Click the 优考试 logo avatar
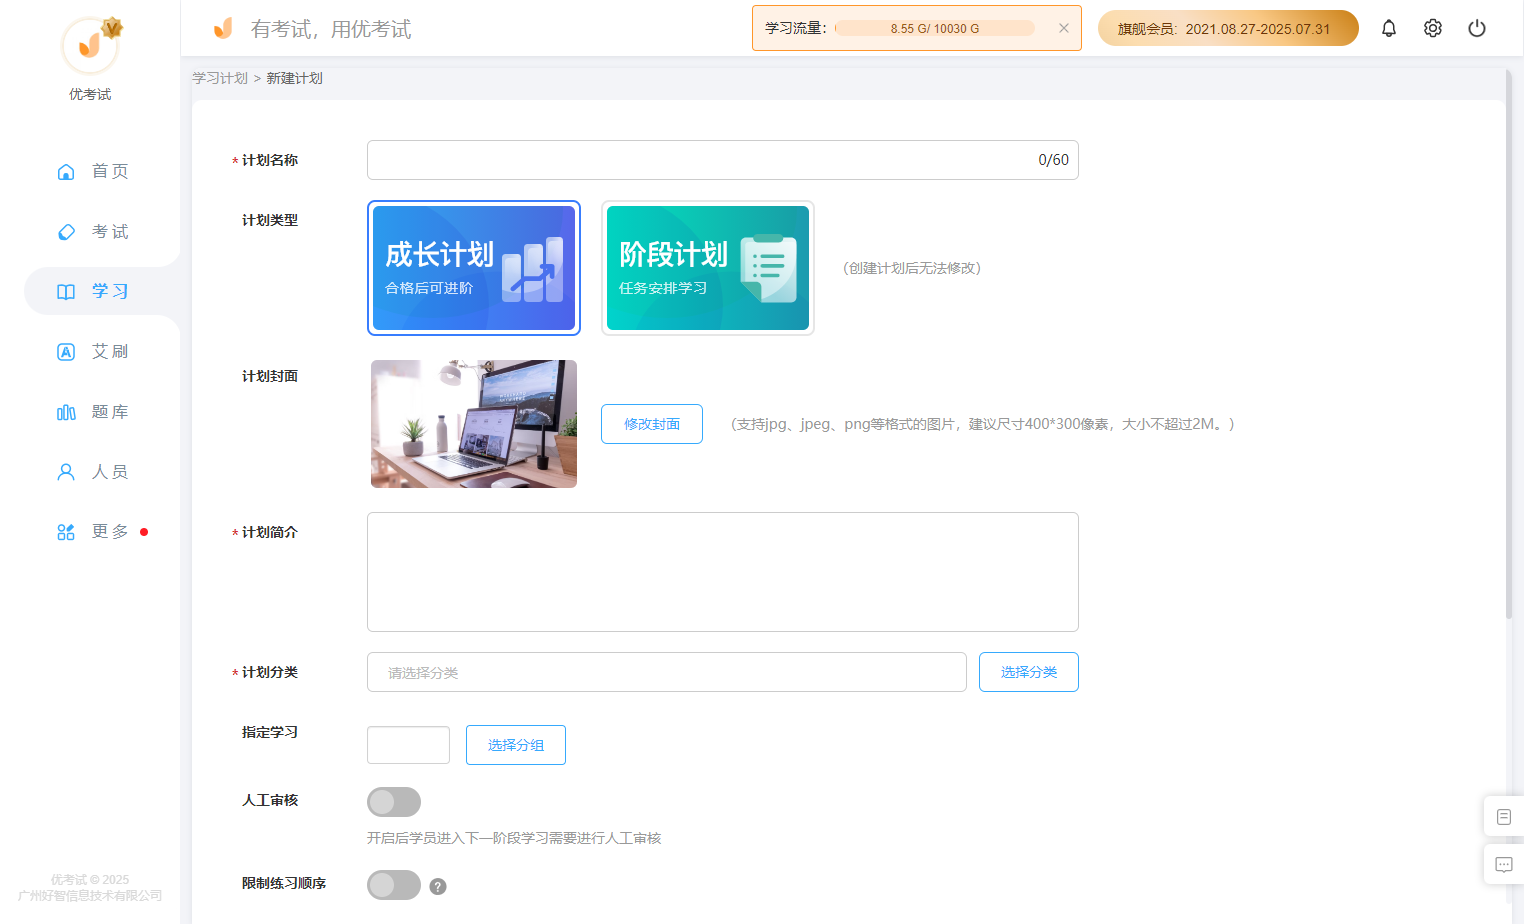Image resolution: width=1524 pixels, height=924 pixels. point(90,45)
